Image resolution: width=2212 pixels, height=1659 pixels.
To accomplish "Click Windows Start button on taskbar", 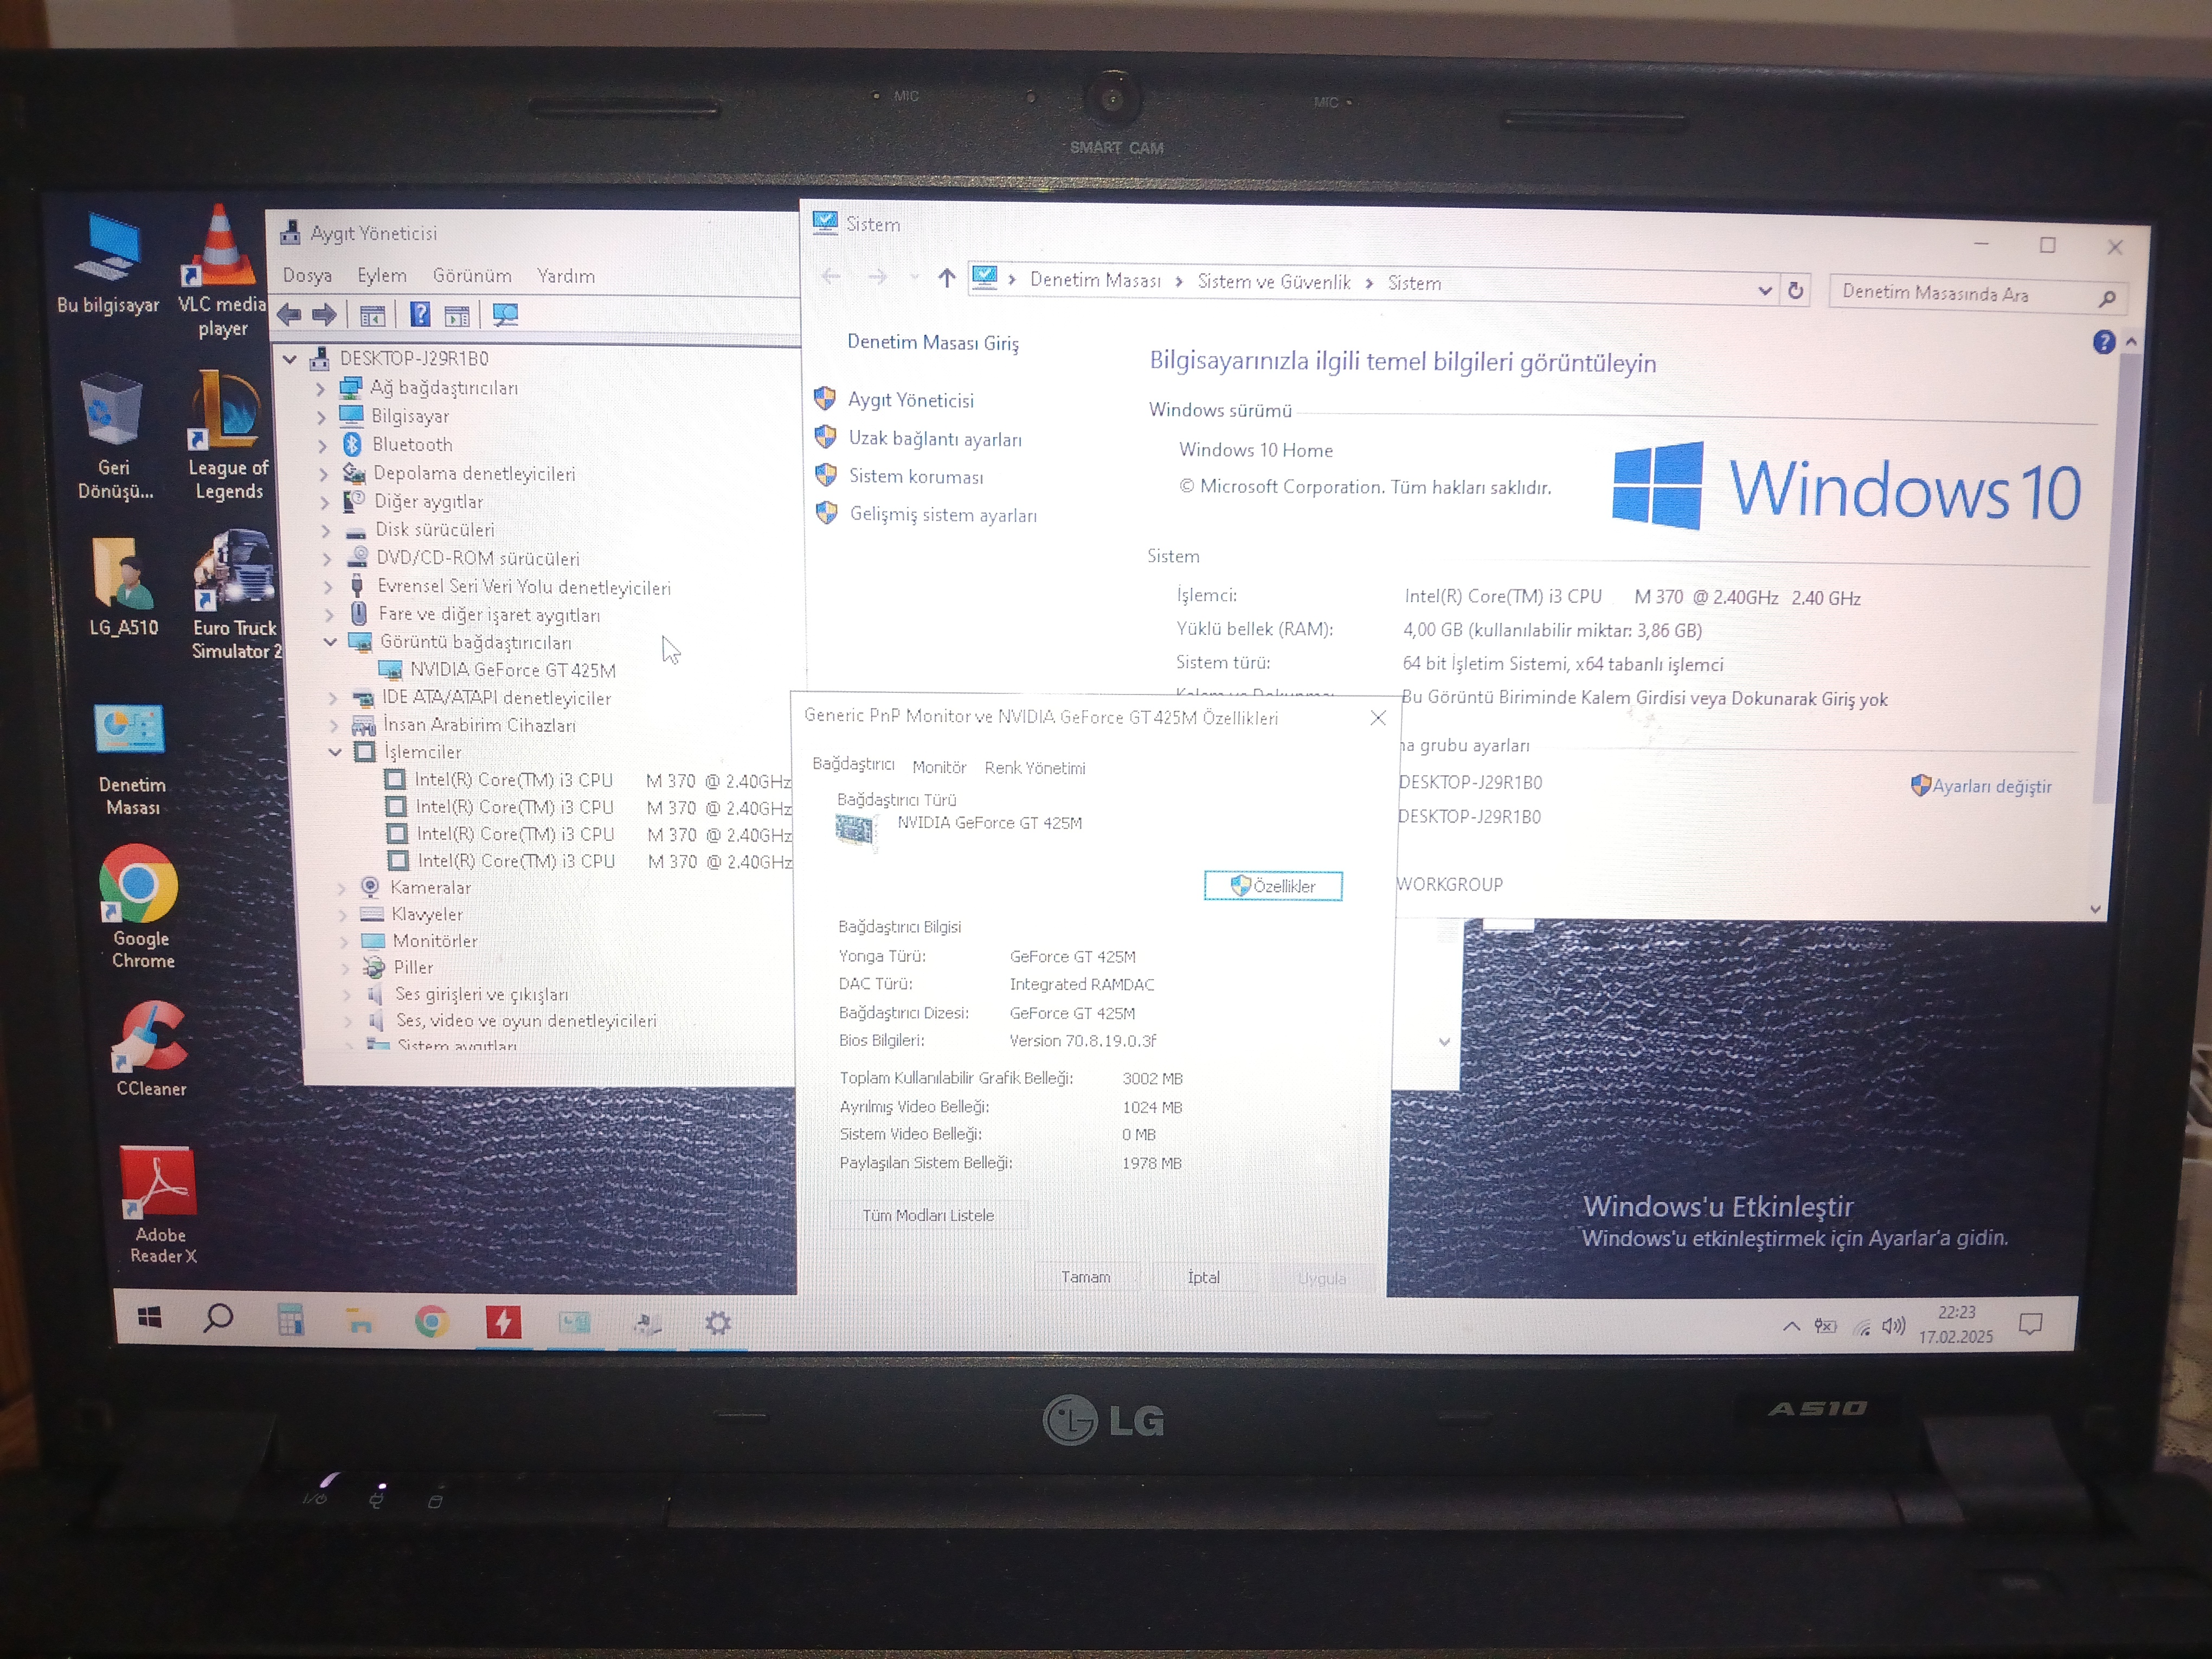I will click(150, 1318).
